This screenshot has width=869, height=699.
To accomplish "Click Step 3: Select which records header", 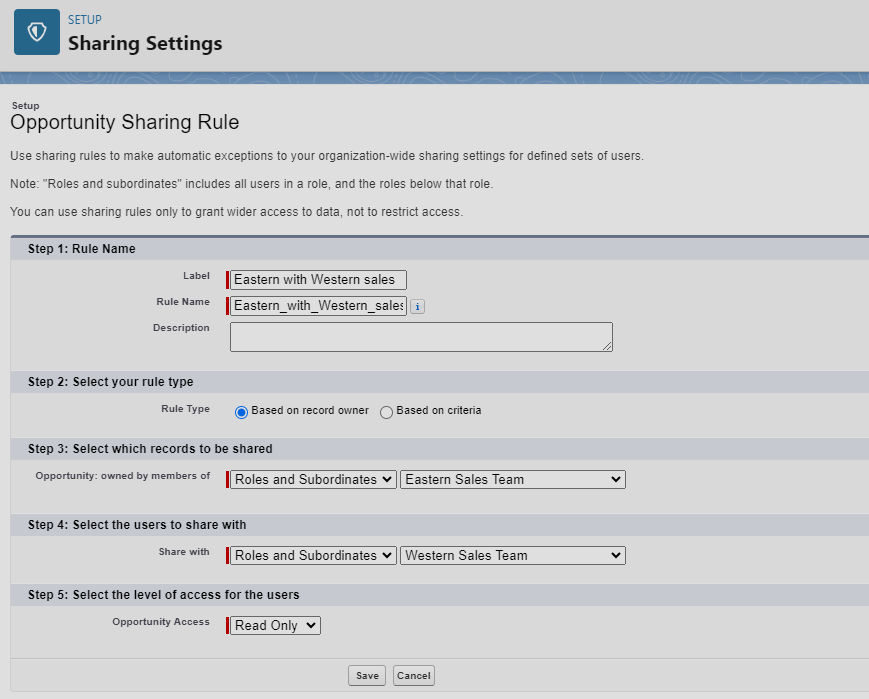I will click(150, 449).
